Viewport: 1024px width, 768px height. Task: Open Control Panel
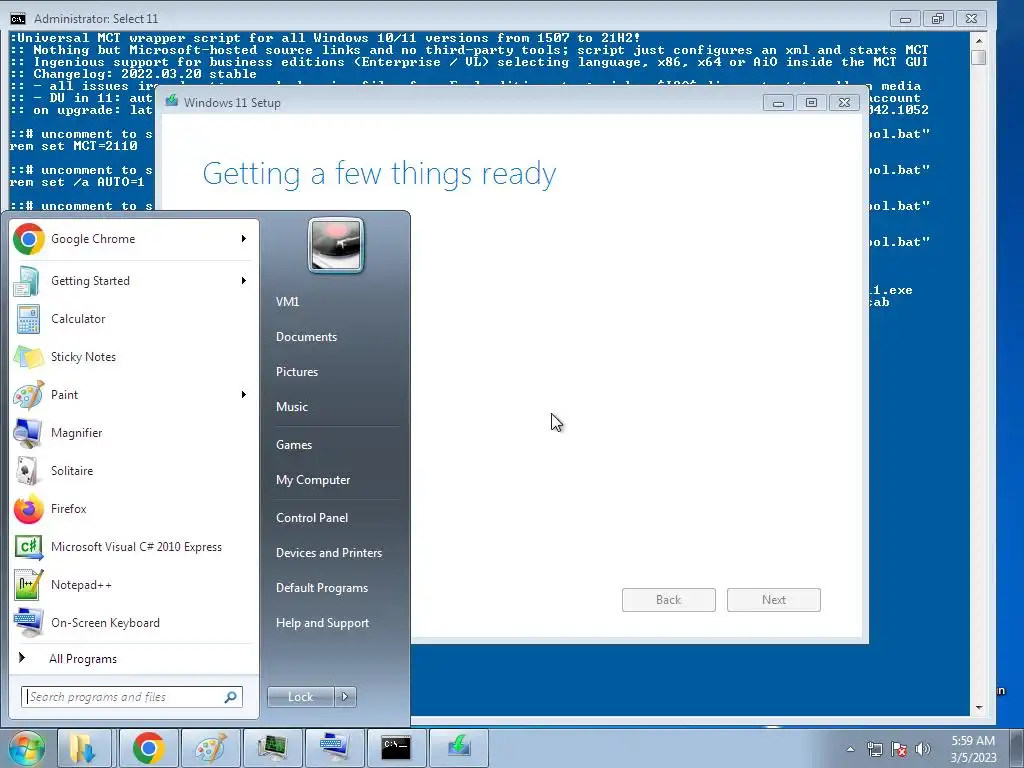coord(312,518)
